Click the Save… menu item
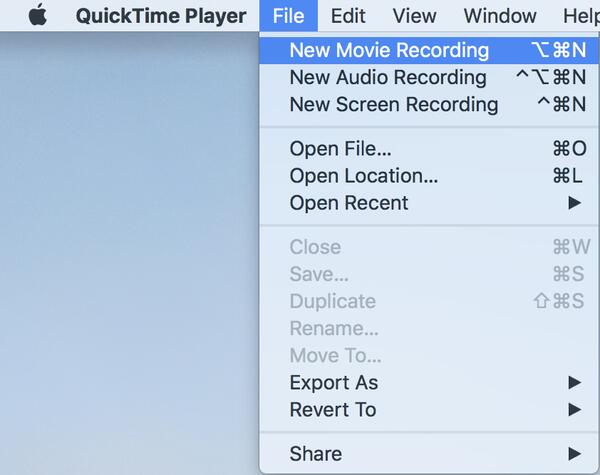 tap(319, 274)
